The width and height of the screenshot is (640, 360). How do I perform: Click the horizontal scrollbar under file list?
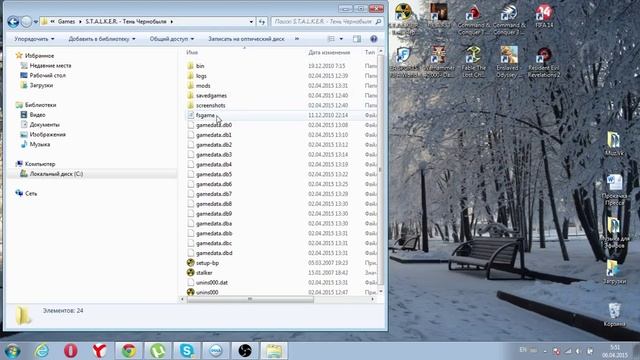250,299
